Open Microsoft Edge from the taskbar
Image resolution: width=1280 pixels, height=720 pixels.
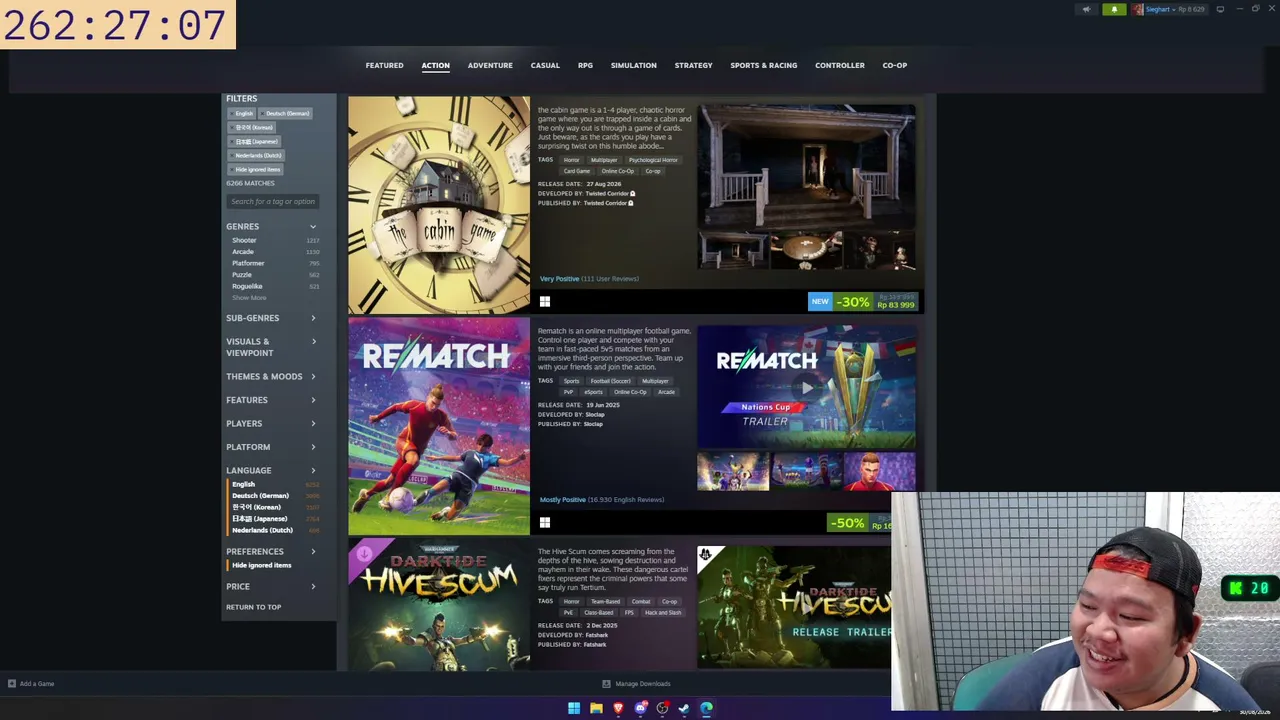pyautogui.click(x=706, y=708)
